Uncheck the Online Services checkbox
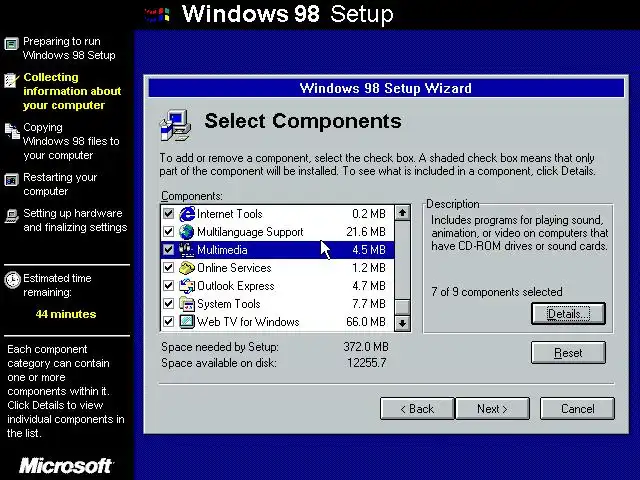The width and height of the screenshot is (640, 480). click(168, 268)
